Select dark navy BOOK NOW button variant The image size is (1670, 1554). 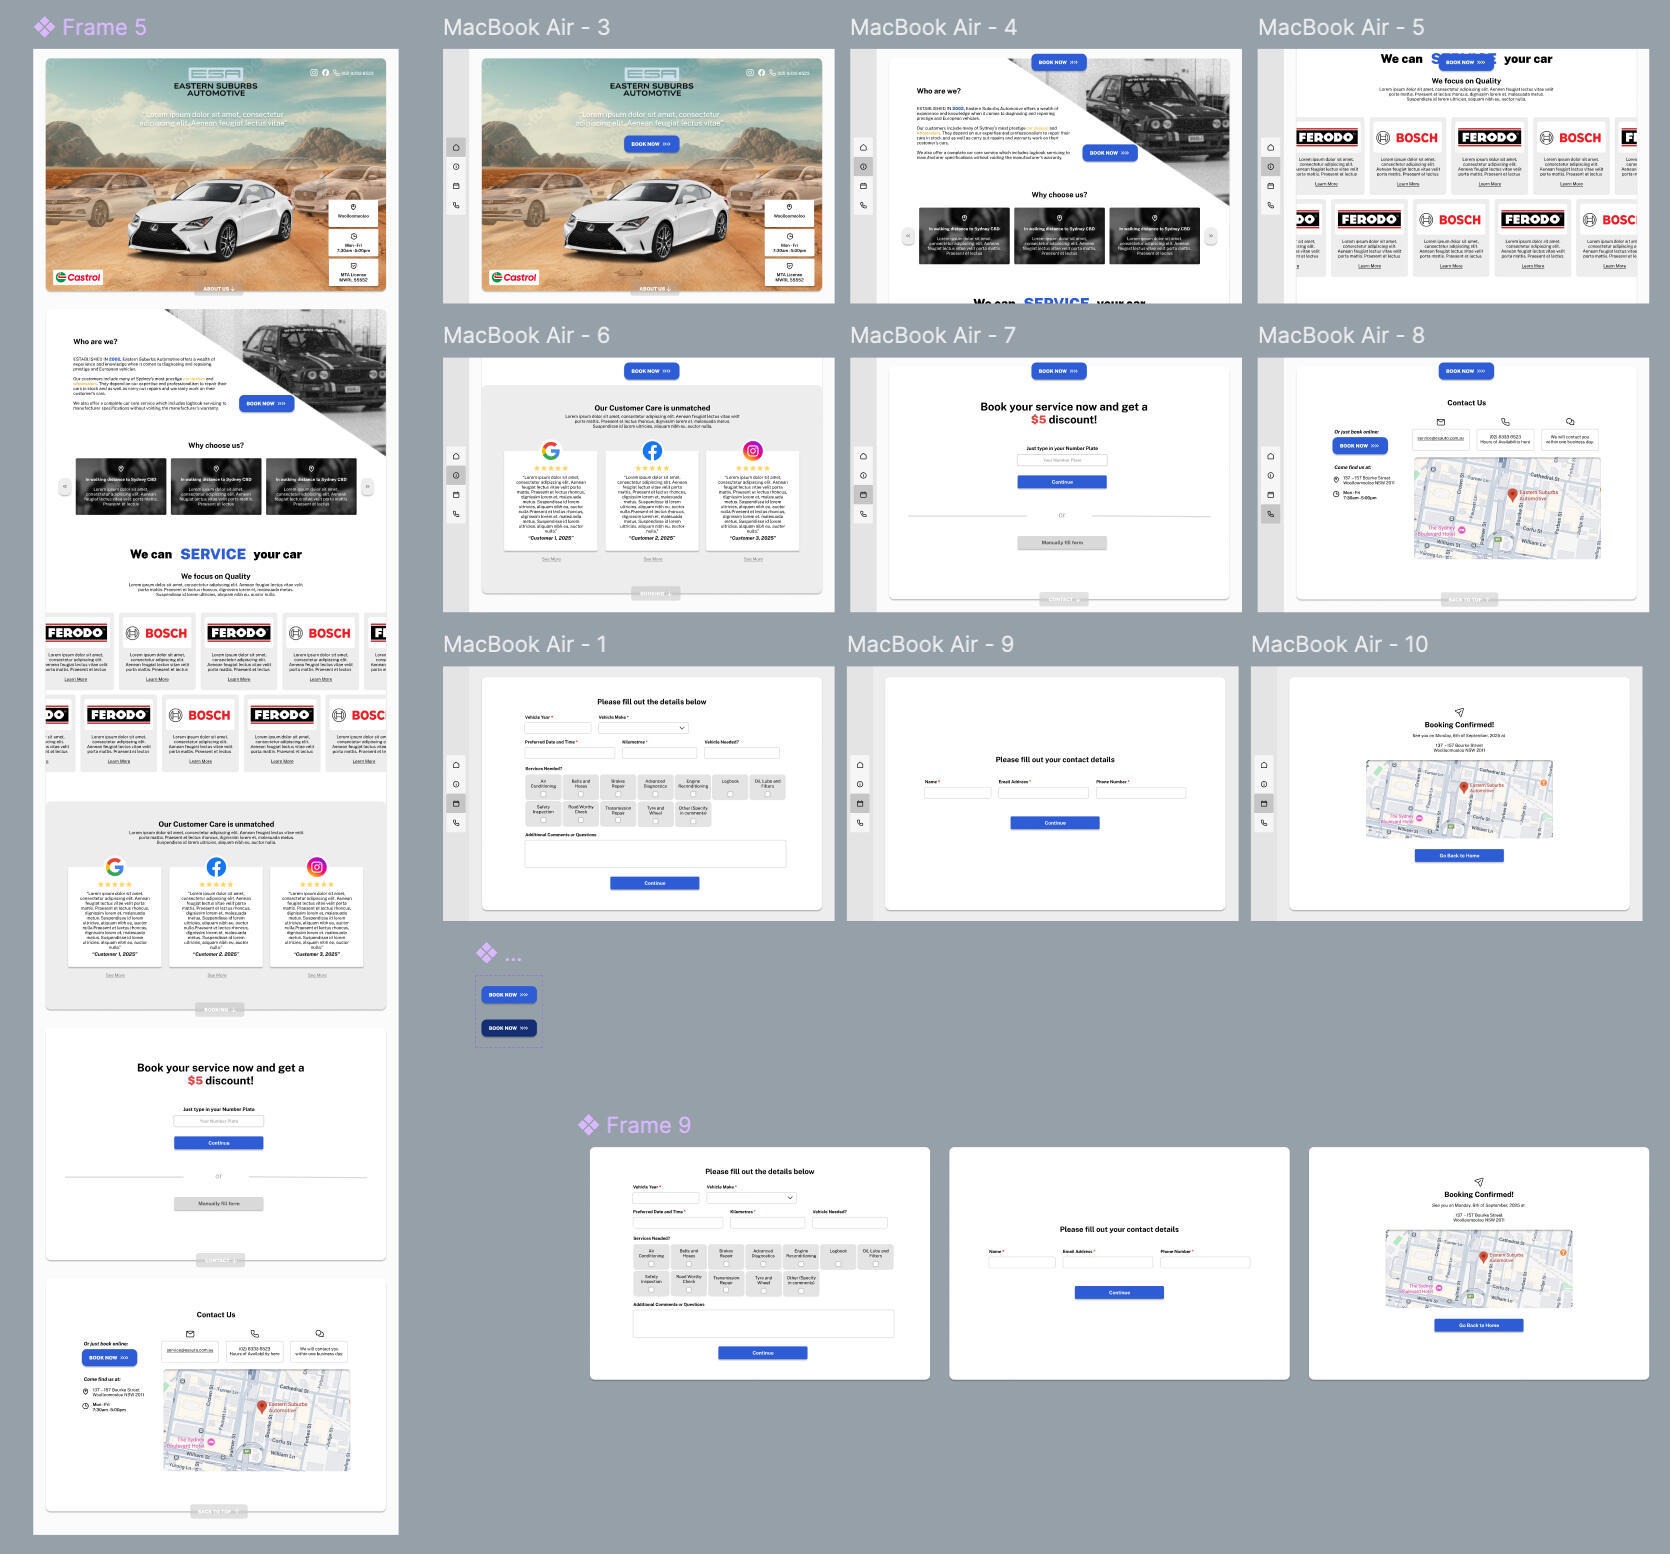pos(508,1028)
